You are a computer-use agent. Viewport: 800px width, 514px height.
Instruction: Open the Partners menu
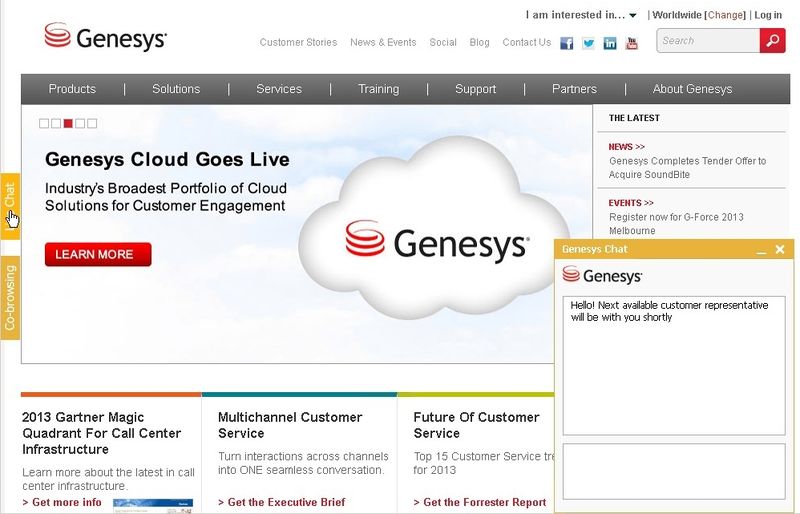click(574, 89)
